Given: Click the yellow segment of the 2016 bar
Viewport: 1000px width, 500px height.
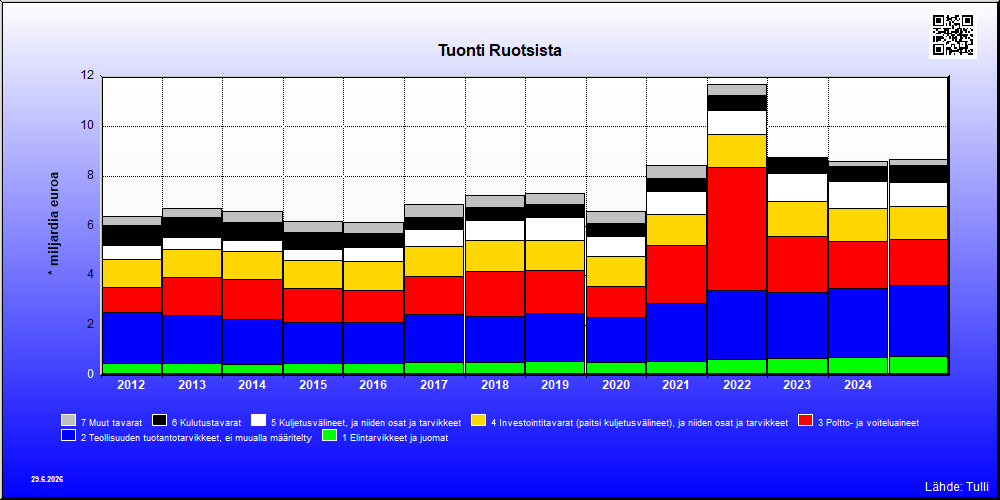Looking at the screenshot, I should 374,276.
